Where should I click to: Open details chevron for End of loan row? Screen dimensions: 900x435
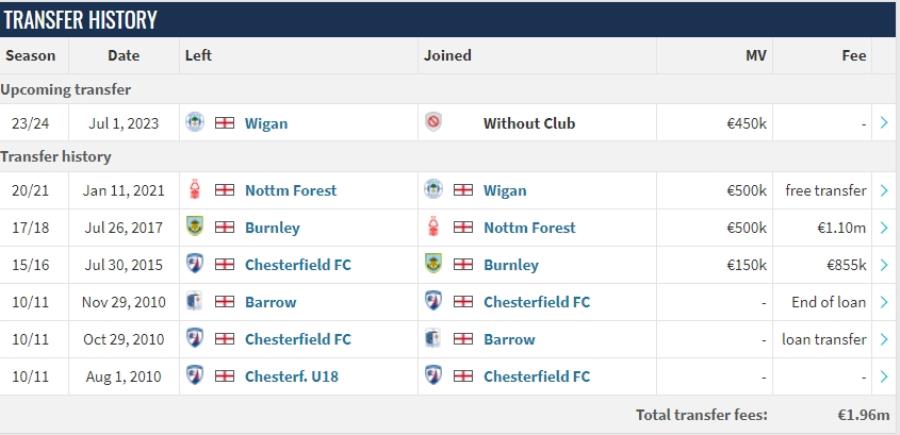click(x=884, y=302)
